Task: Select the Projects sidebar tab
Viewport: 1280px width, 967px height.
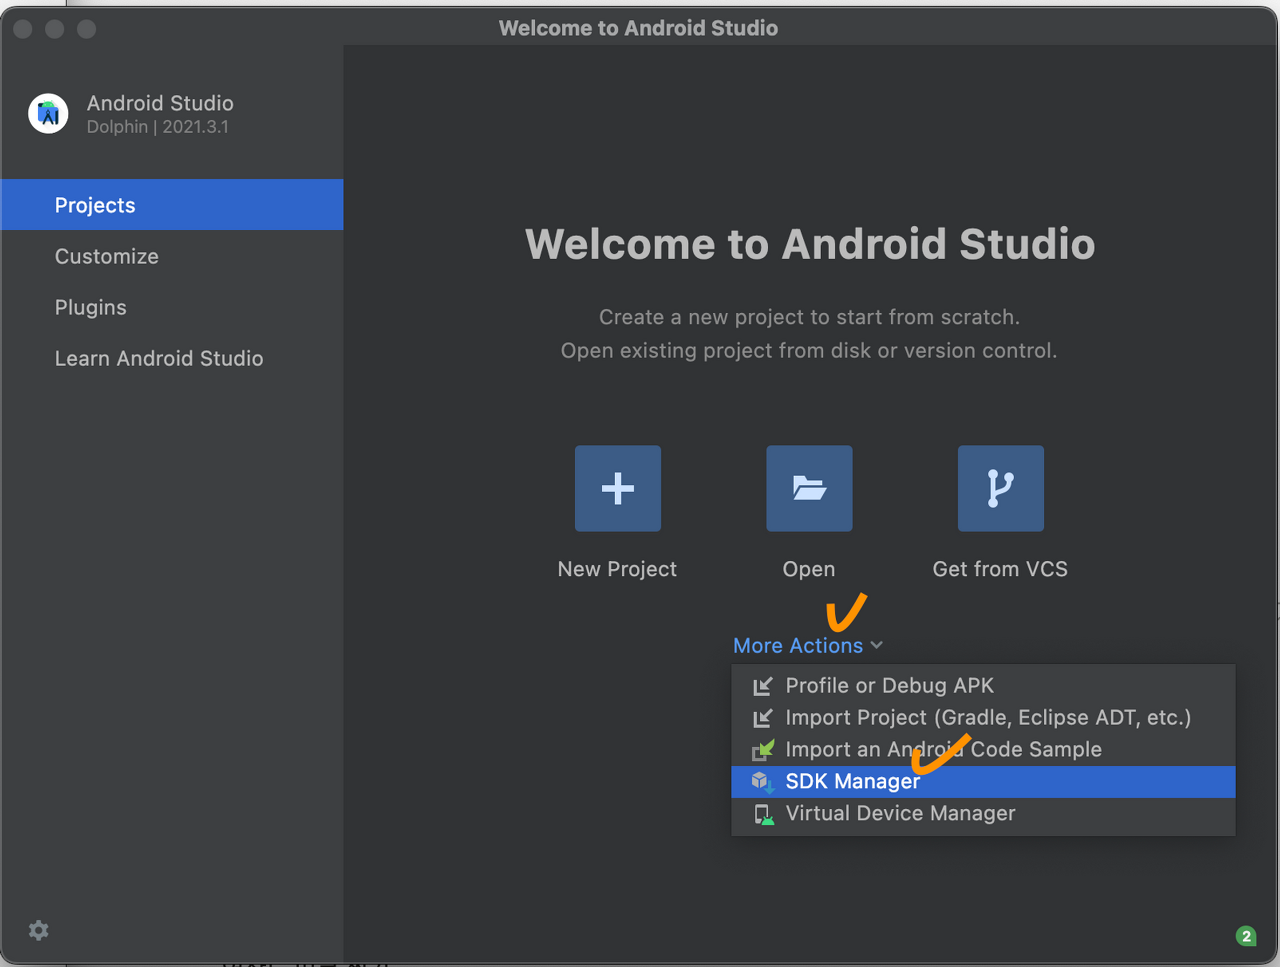Action: (x=172, y=205)
